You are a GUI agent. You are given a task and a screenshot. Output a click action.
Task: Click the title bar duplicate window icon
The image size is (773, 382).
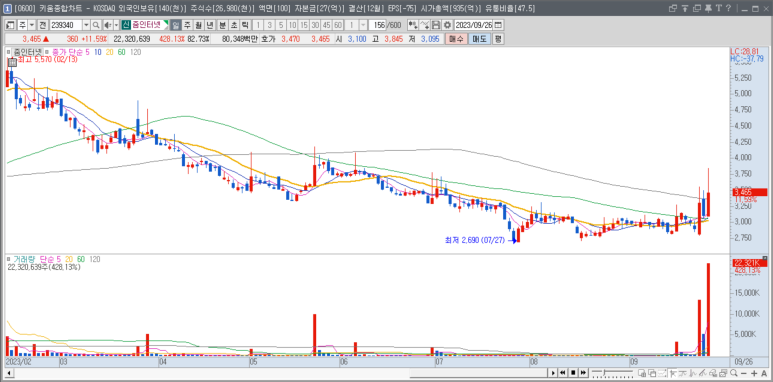click(697, 8)
